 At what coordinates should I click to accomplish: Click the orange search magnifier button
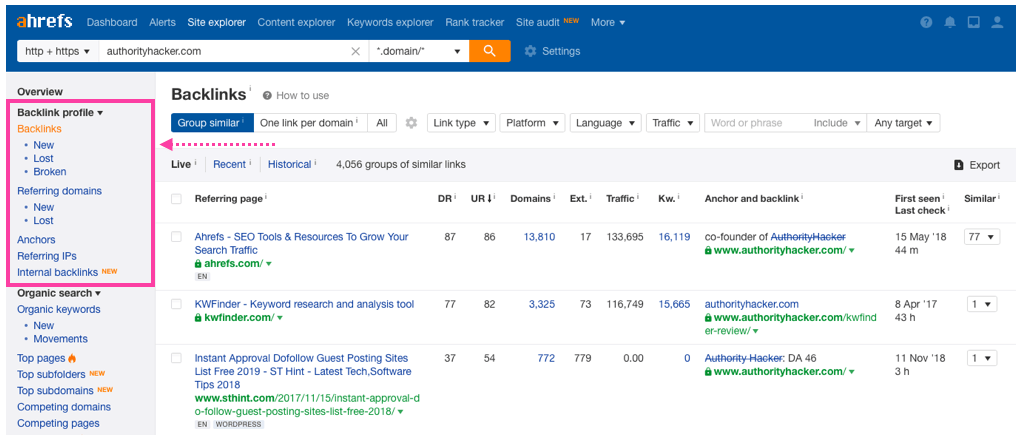(x=489, y=51)
